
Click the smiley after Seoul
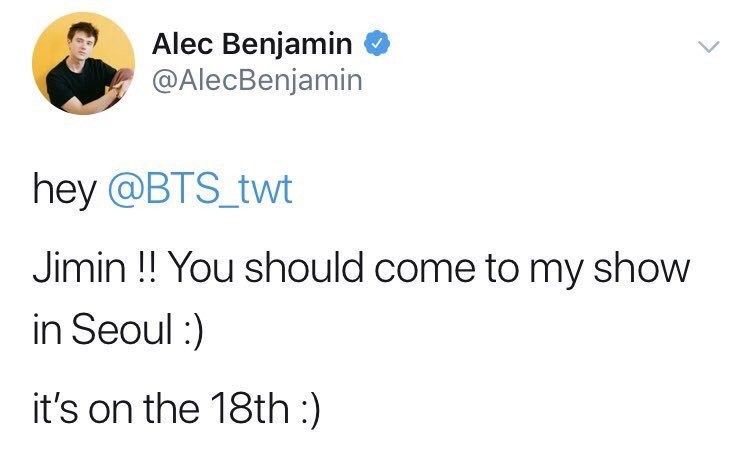click(193, 331)
